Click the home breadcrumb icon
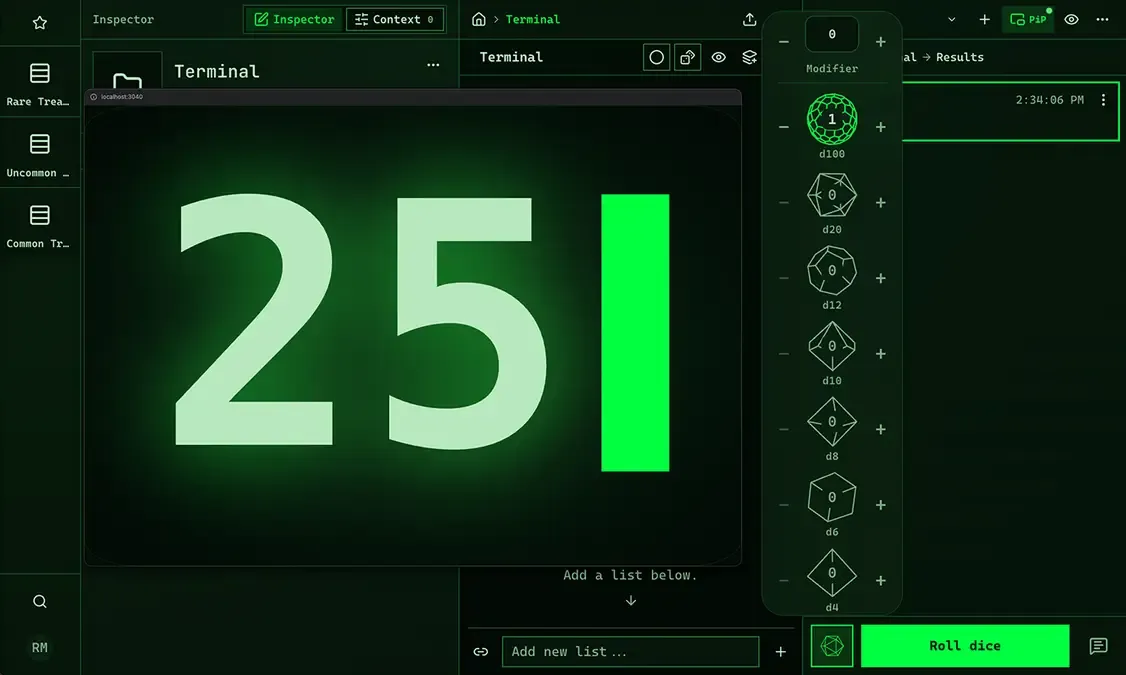The width and height of the screenshot is (1126, 675). pos(478,19)
